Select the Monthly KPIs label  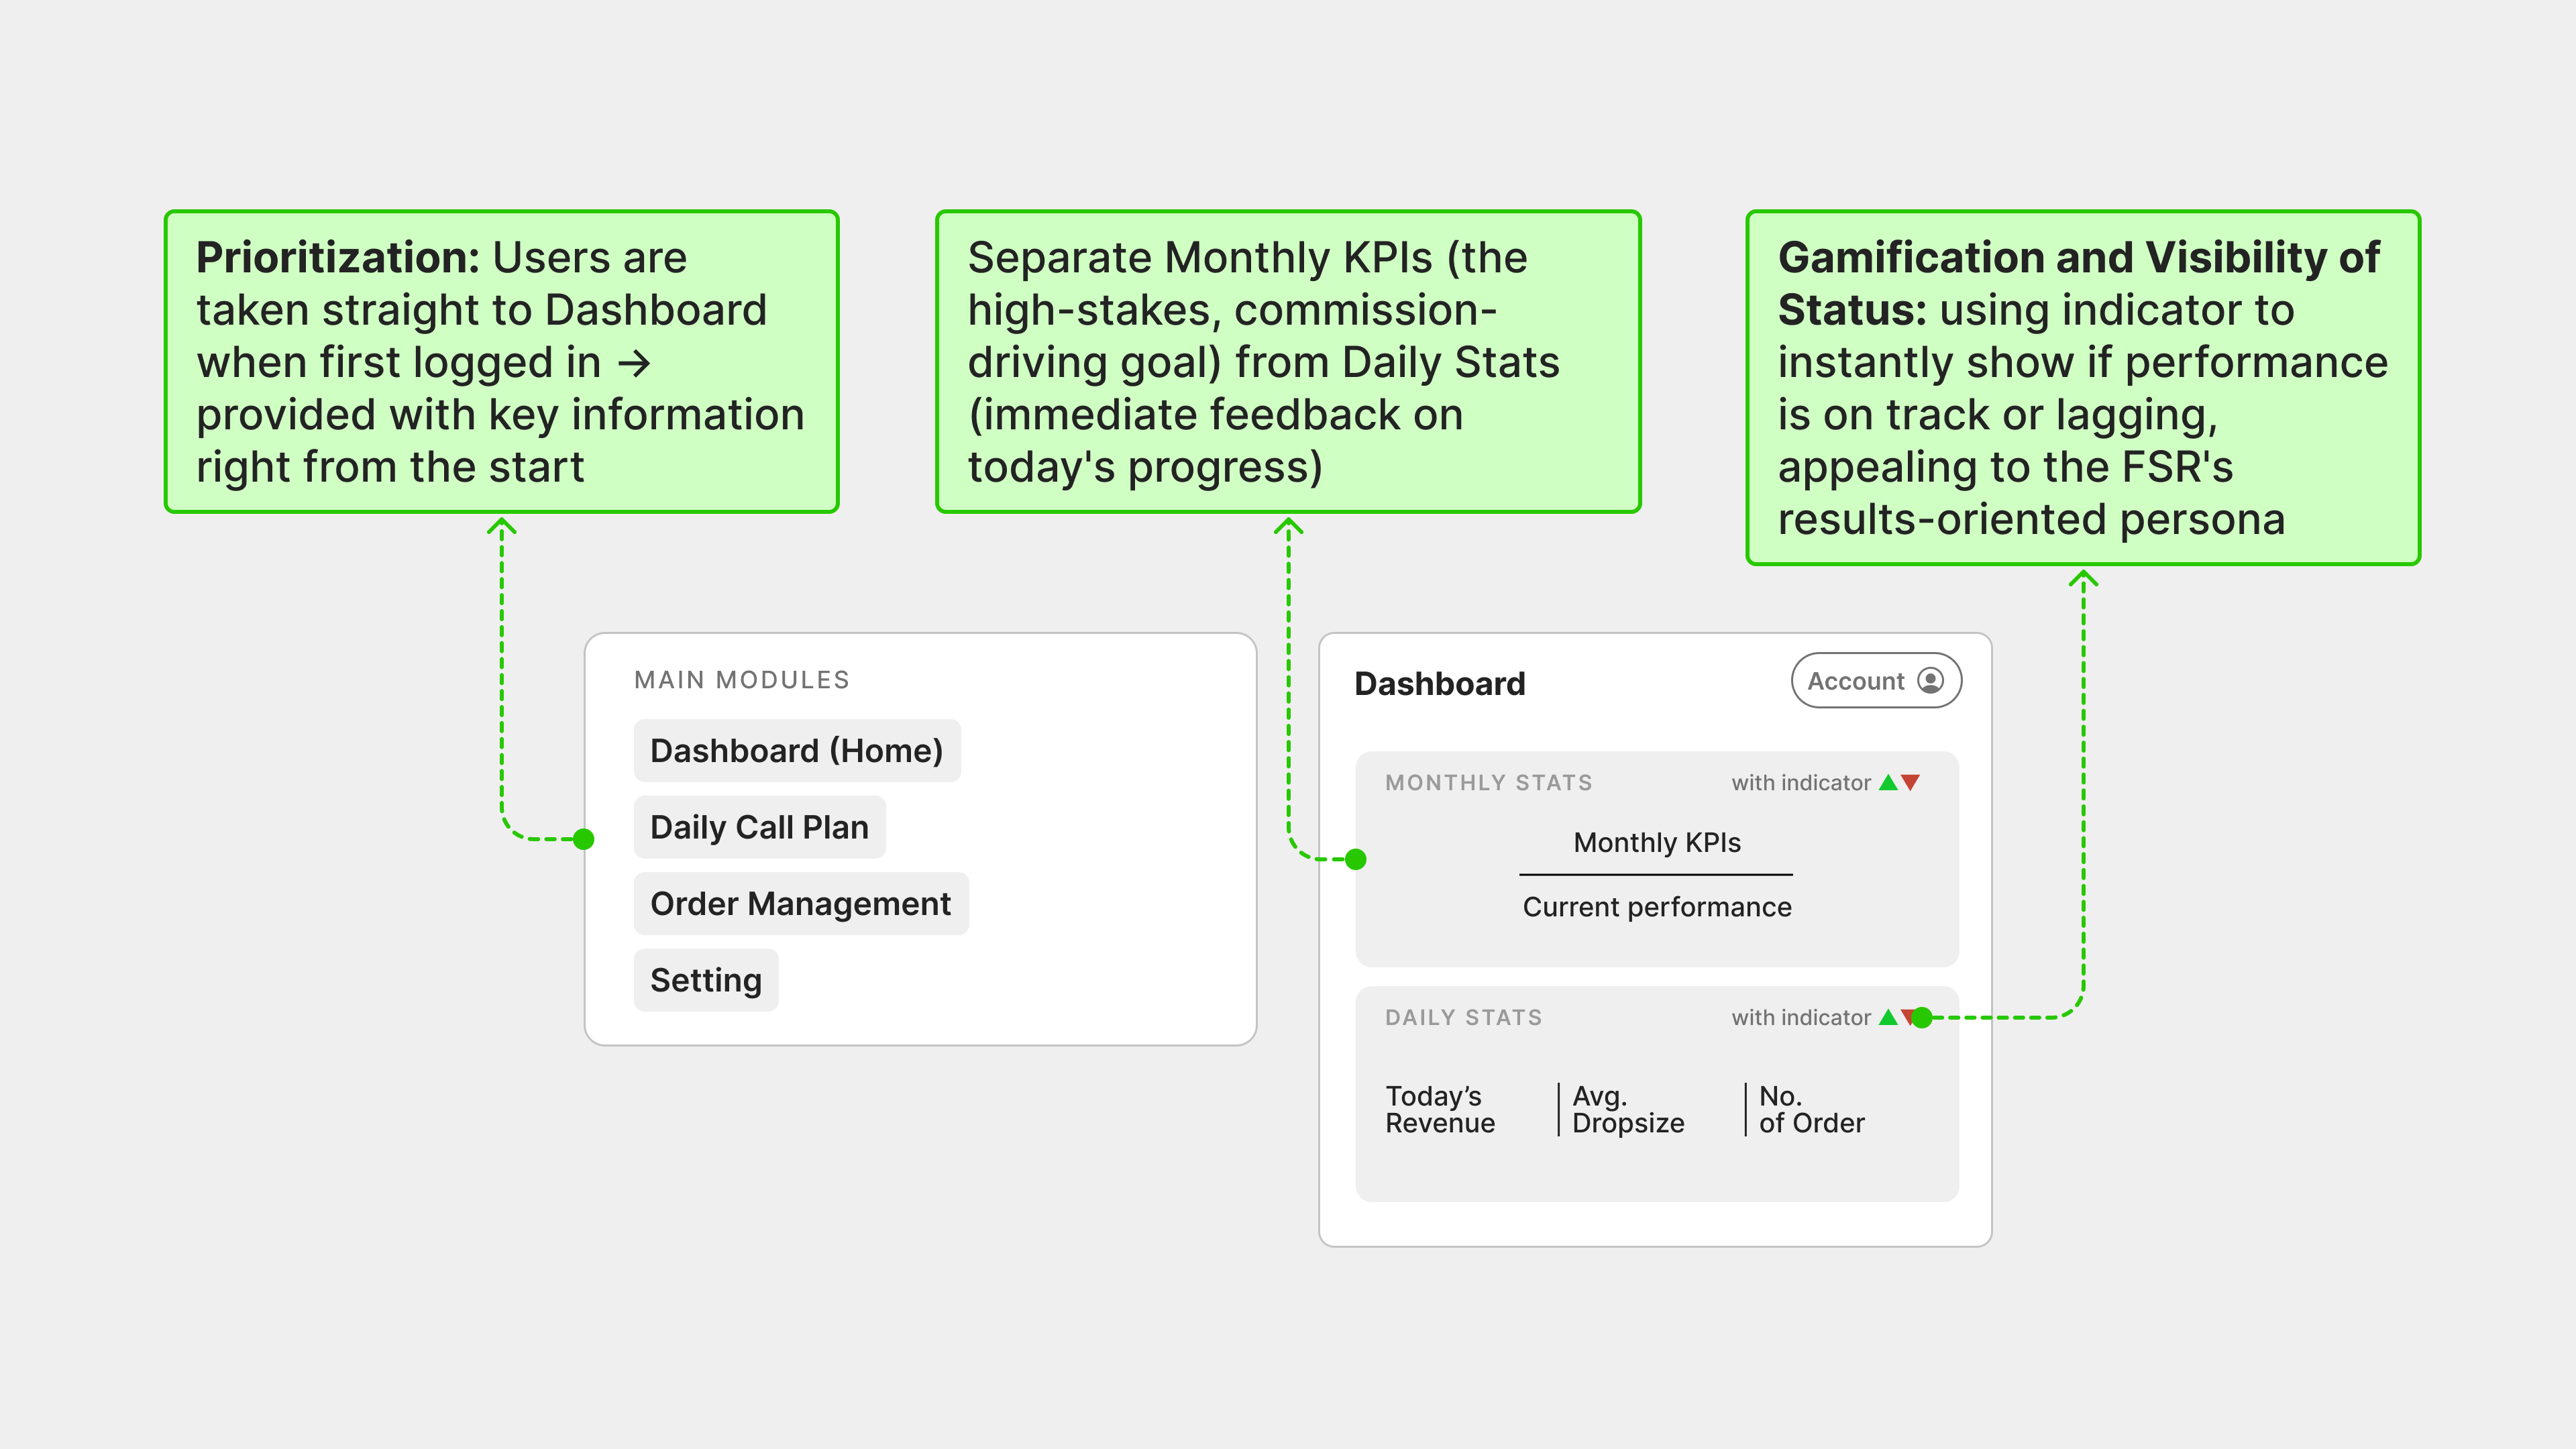[x=1657, y=843]
